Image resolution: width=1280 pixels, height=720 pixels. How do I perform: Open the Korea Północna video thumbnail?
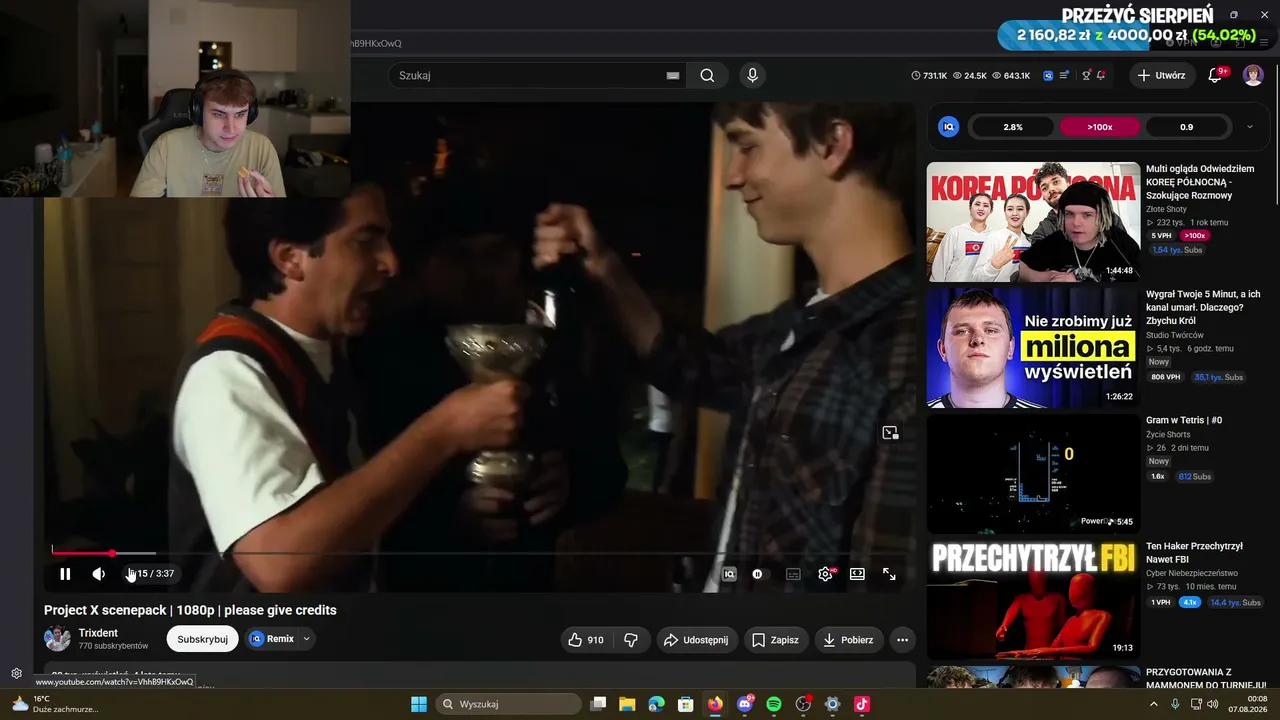tap(1033, 222)
